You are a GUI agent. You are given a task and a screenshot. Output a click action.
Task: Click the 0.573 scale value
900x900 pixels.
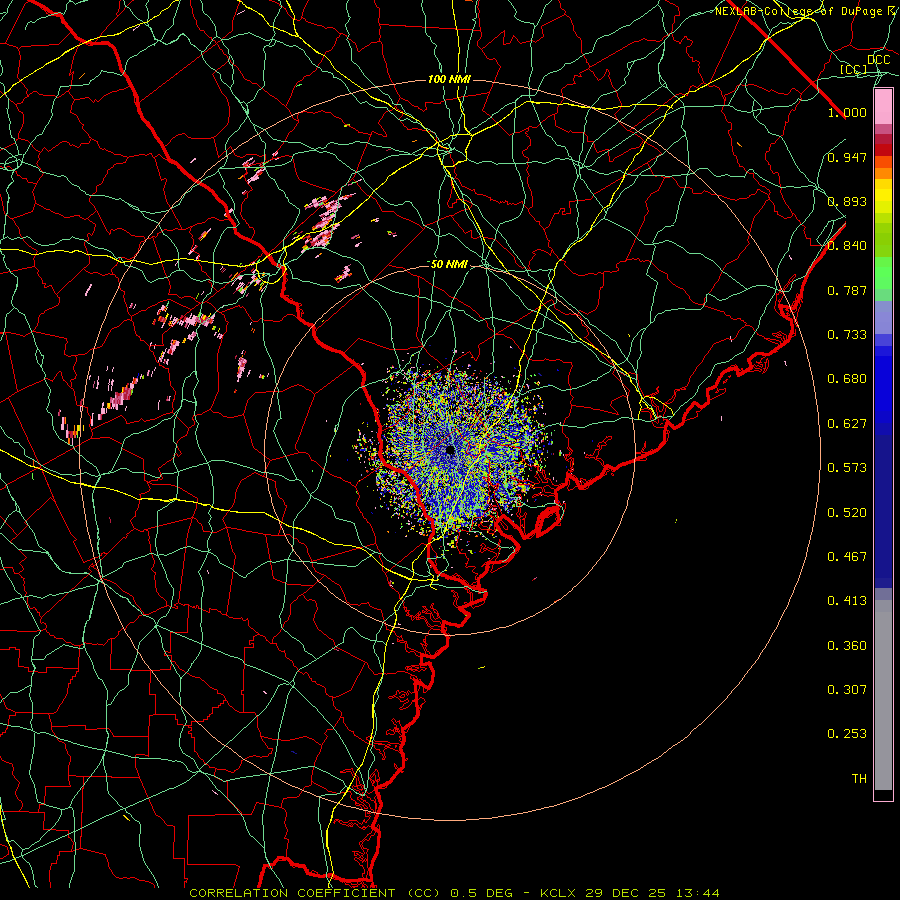coord(847,468)
